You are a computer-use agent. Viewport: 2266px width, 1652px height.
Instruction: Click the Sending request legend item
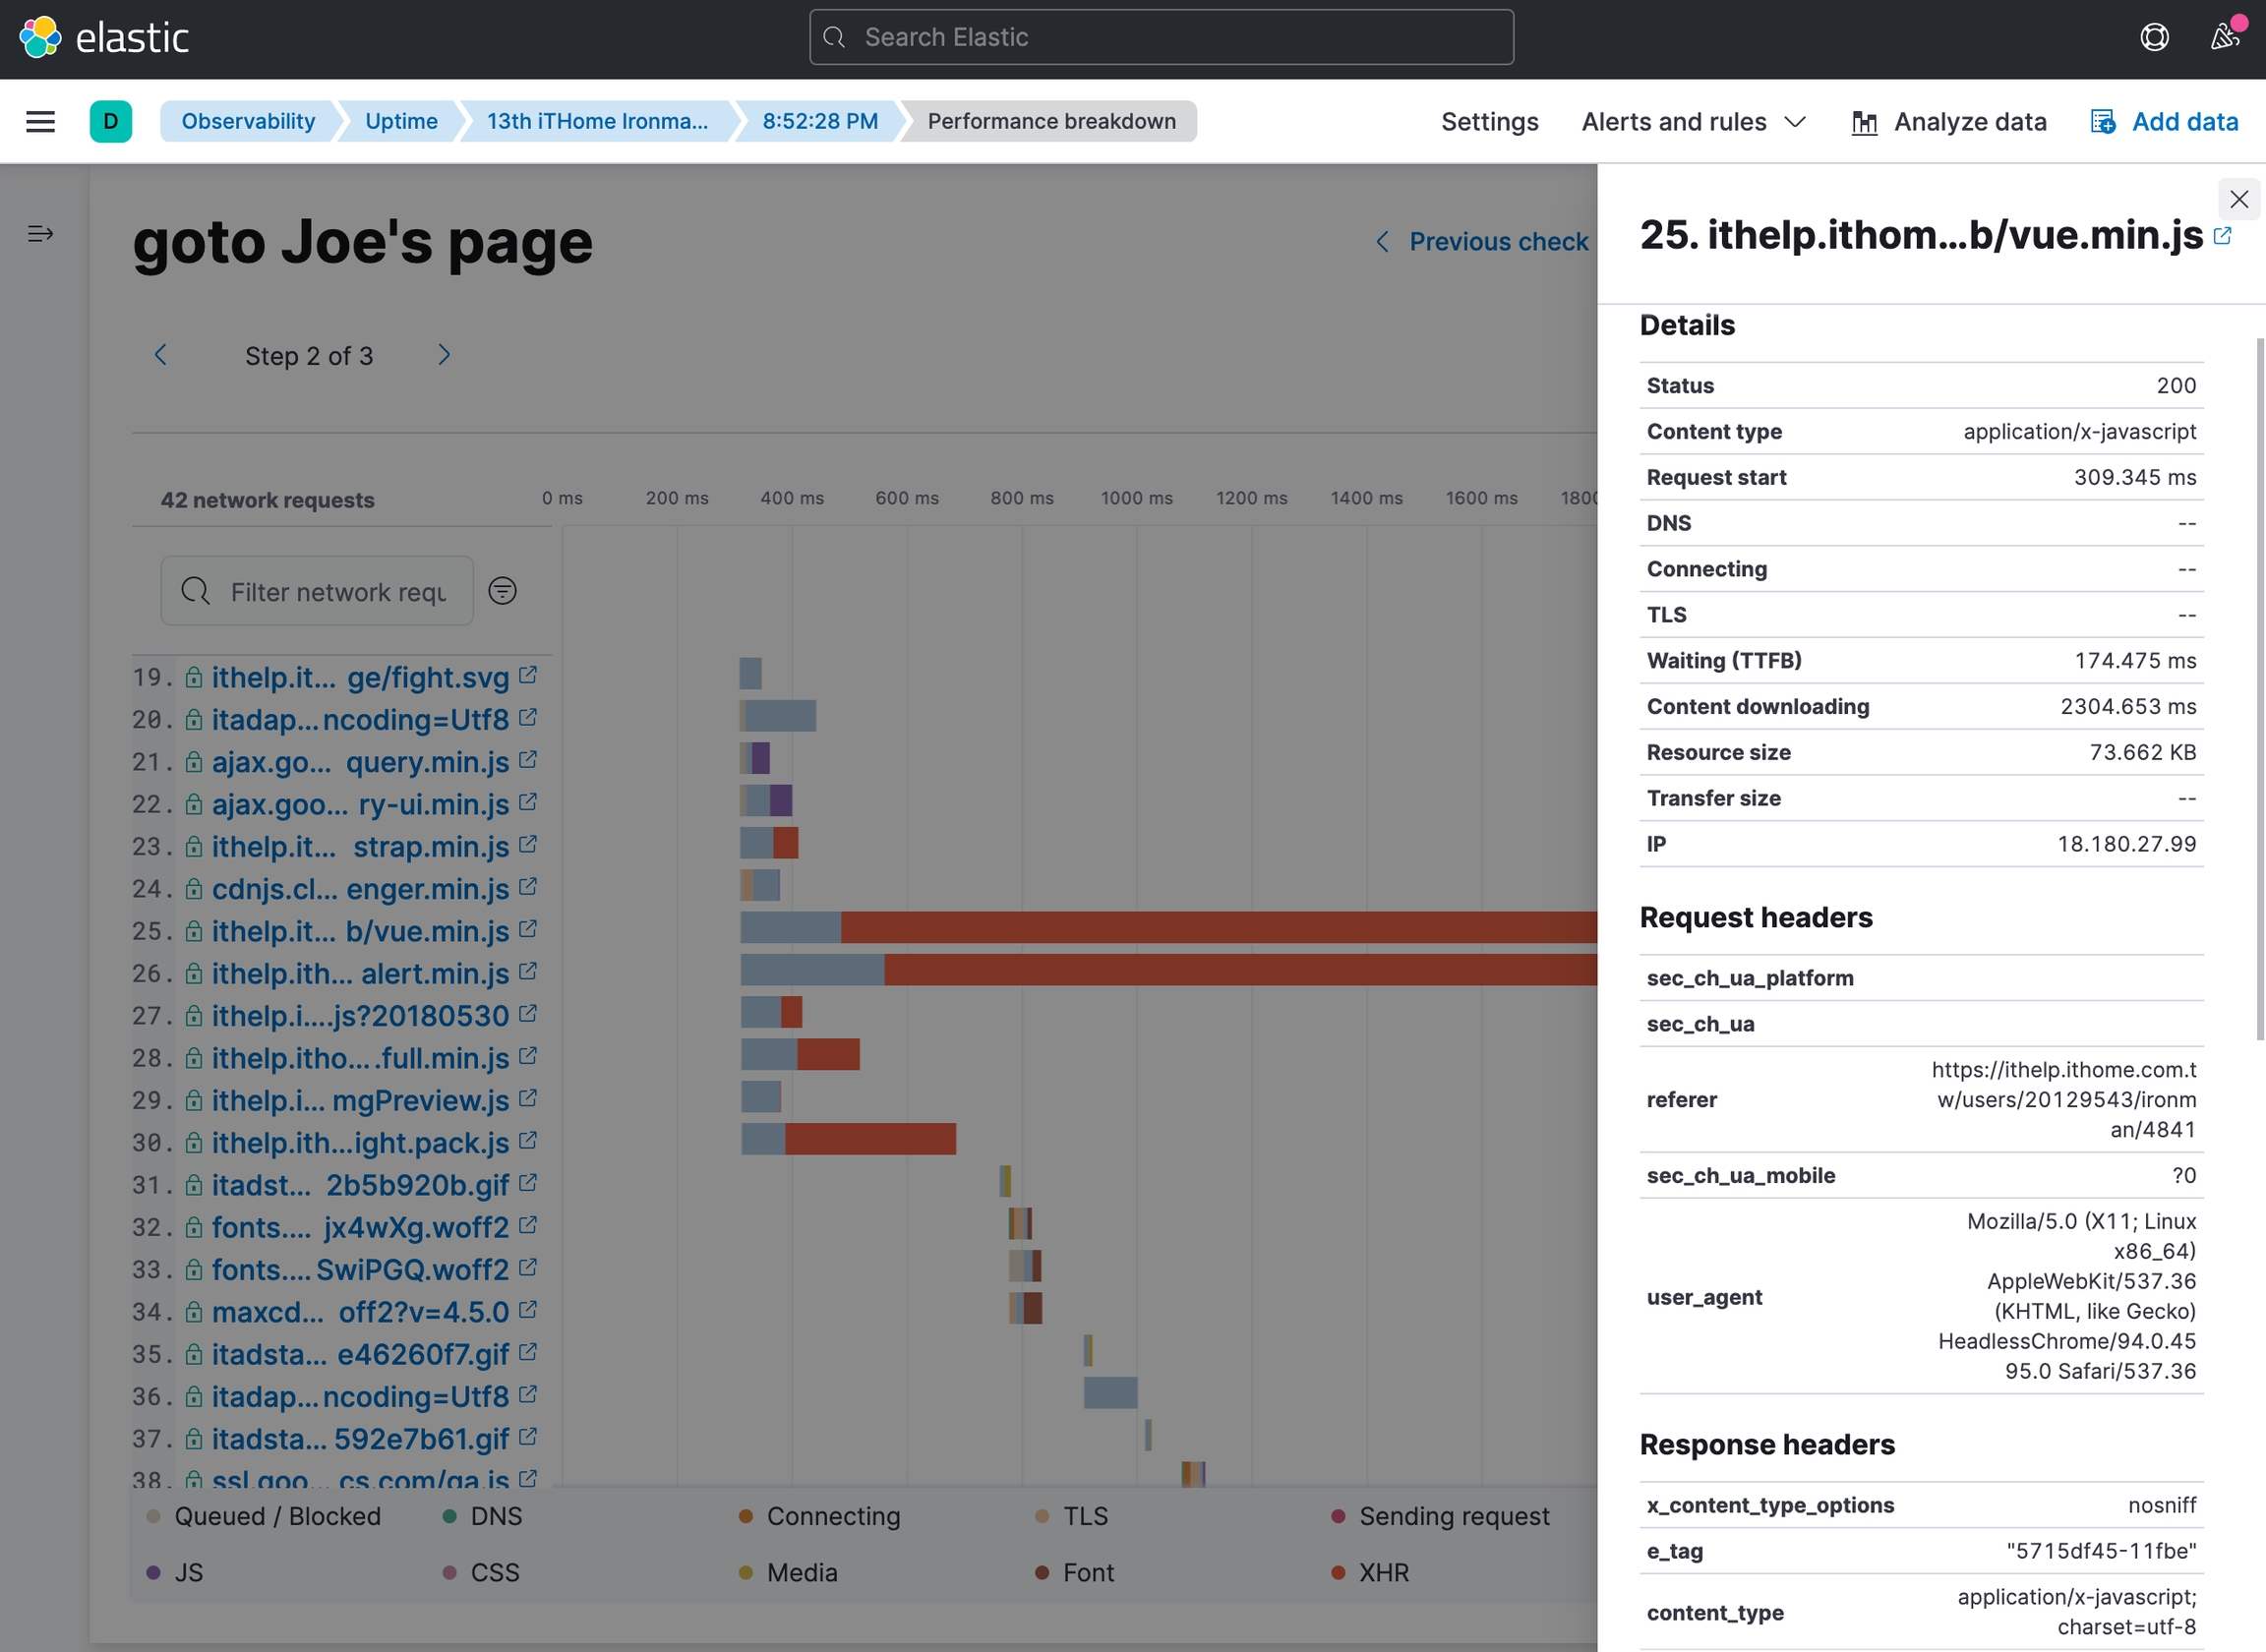point(1441,1516)
